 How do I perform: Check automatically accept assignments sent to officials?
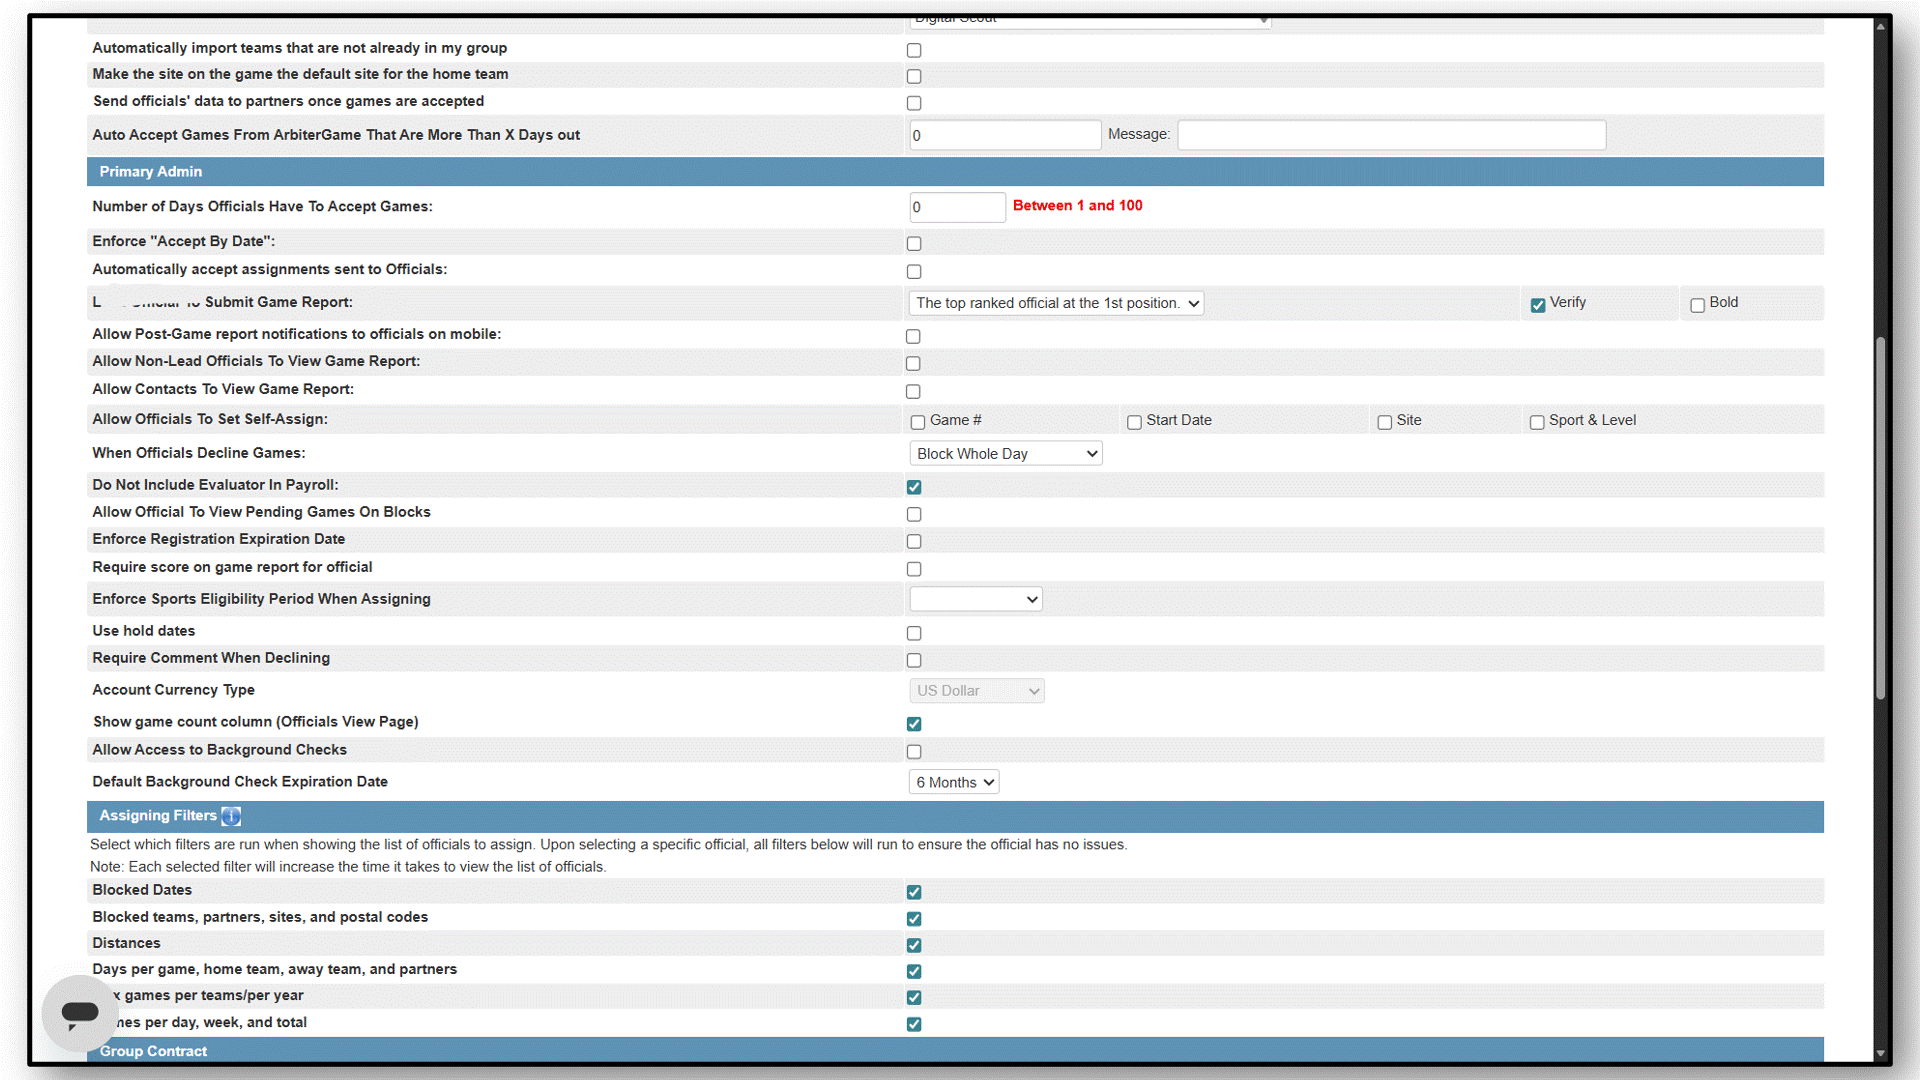pyautogui.click(x=914, y=271)
